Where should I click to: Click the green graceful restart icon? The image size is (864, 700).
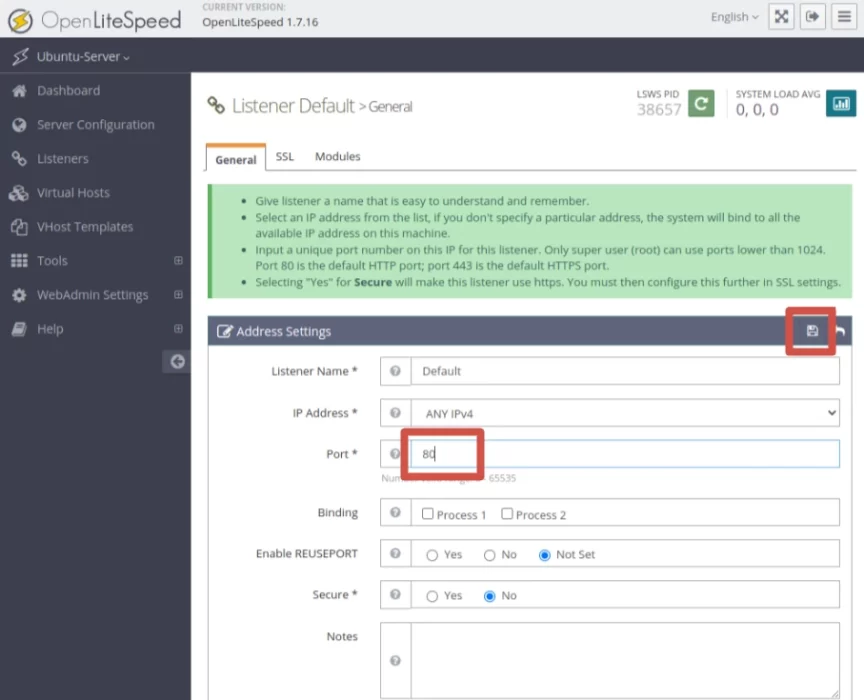point(701,103)
